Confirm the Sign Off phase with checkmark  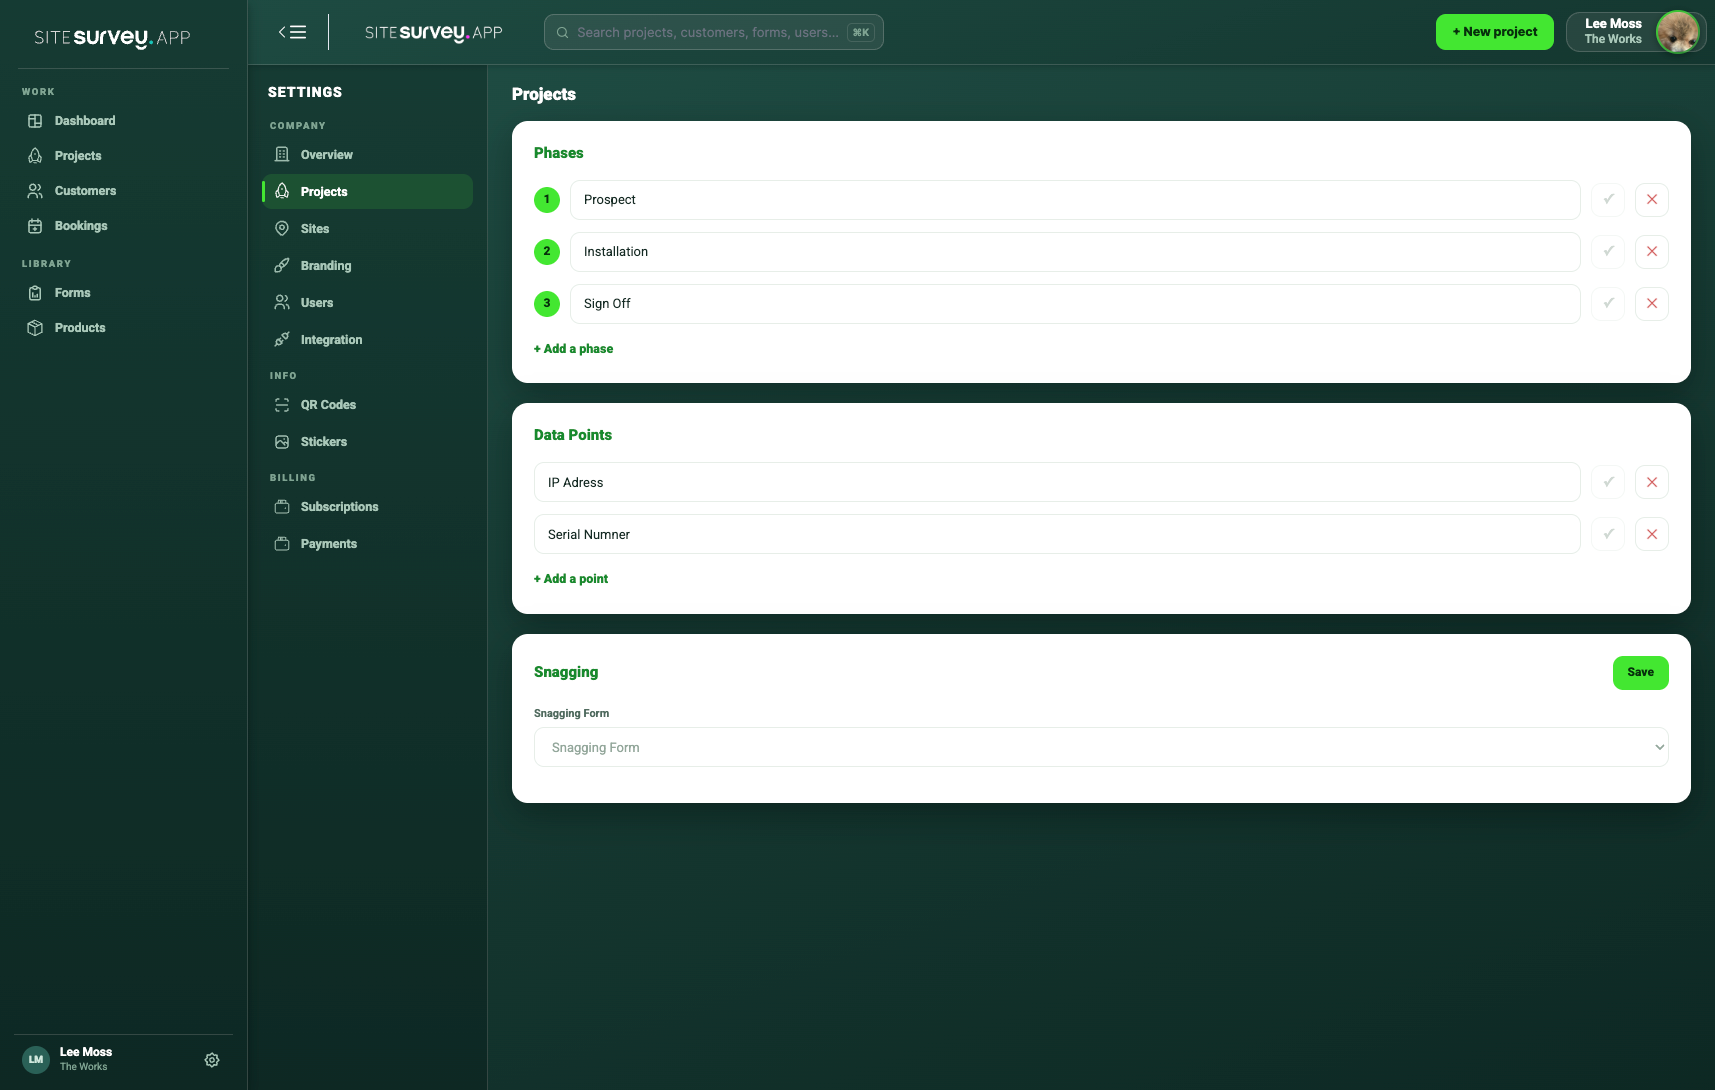[x=1608, y=304]
